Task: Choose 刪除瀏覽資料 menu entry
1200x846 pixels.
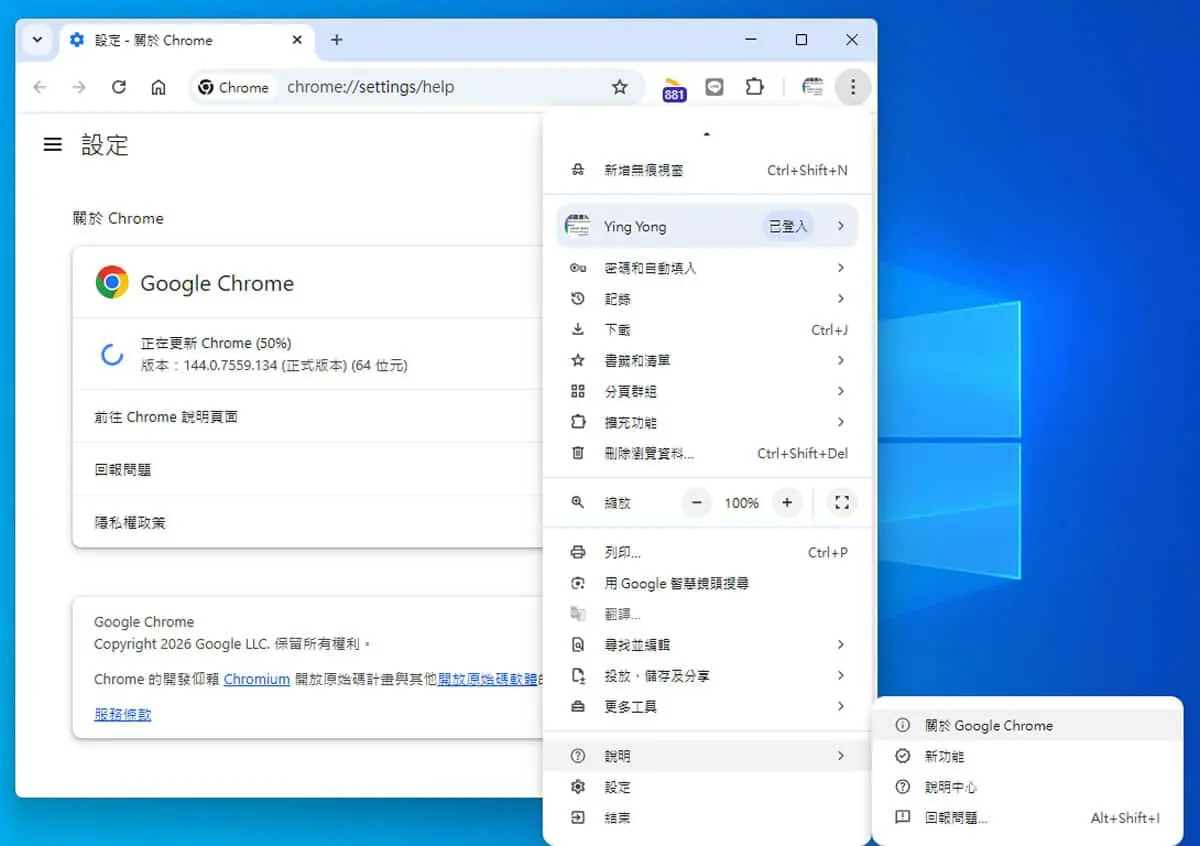Action: (708, 453)
